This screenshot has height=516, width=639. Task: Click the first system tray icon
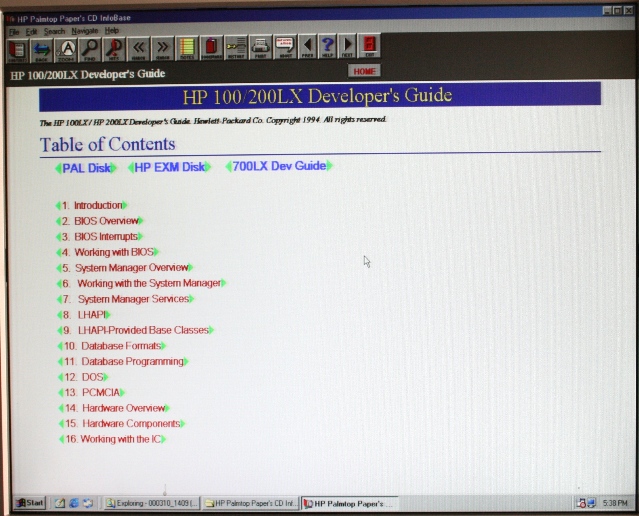tap(581, 503)
